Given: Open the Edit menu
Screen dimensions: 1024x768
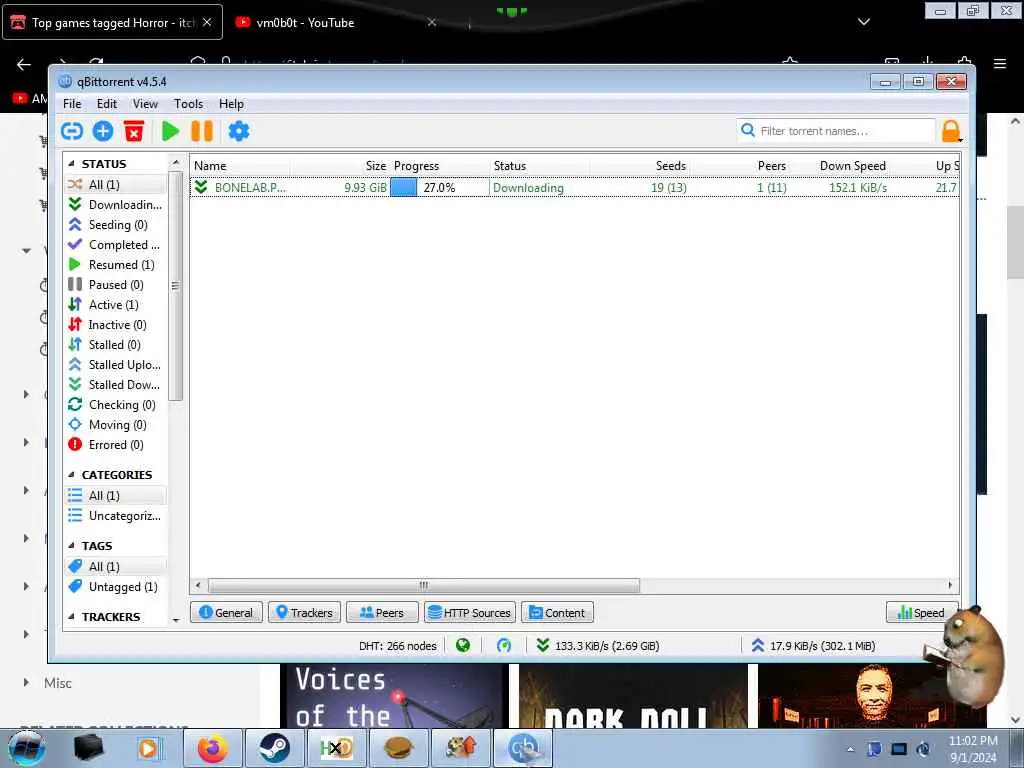Looking at the screenshot, I should point(106,104).
